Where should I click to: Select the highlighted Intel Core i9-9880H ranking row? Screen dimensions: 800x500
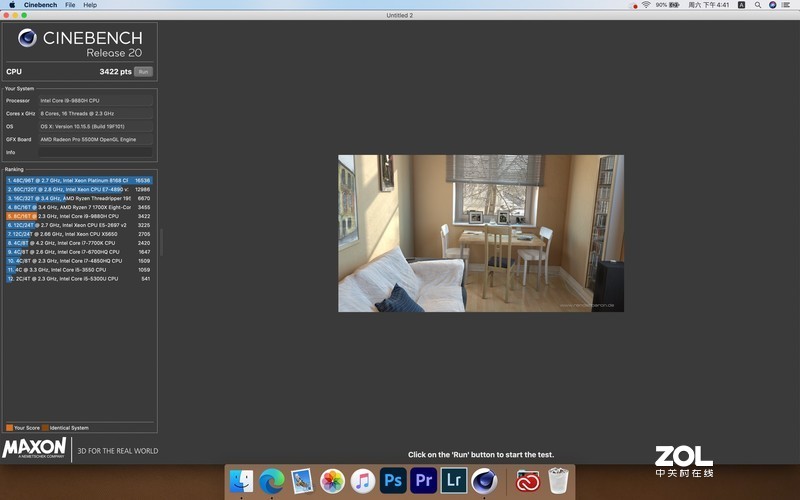coord(78,216)
